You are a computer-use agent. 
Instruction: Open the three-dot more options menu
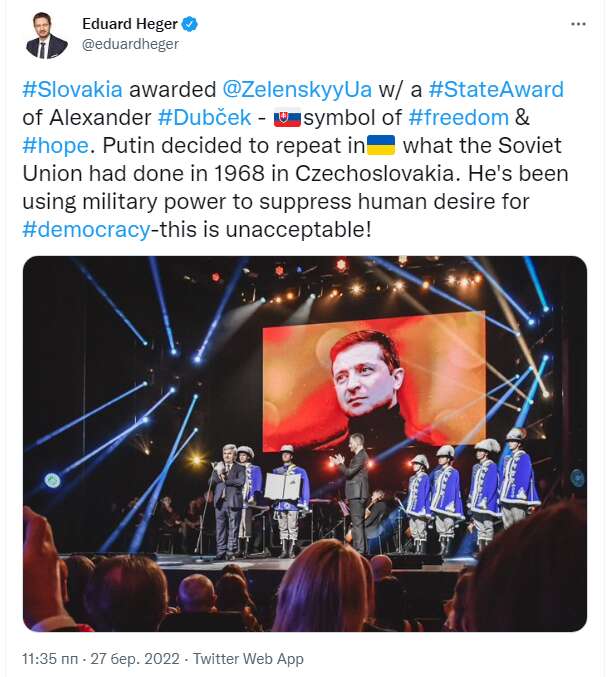click(578, 24)
